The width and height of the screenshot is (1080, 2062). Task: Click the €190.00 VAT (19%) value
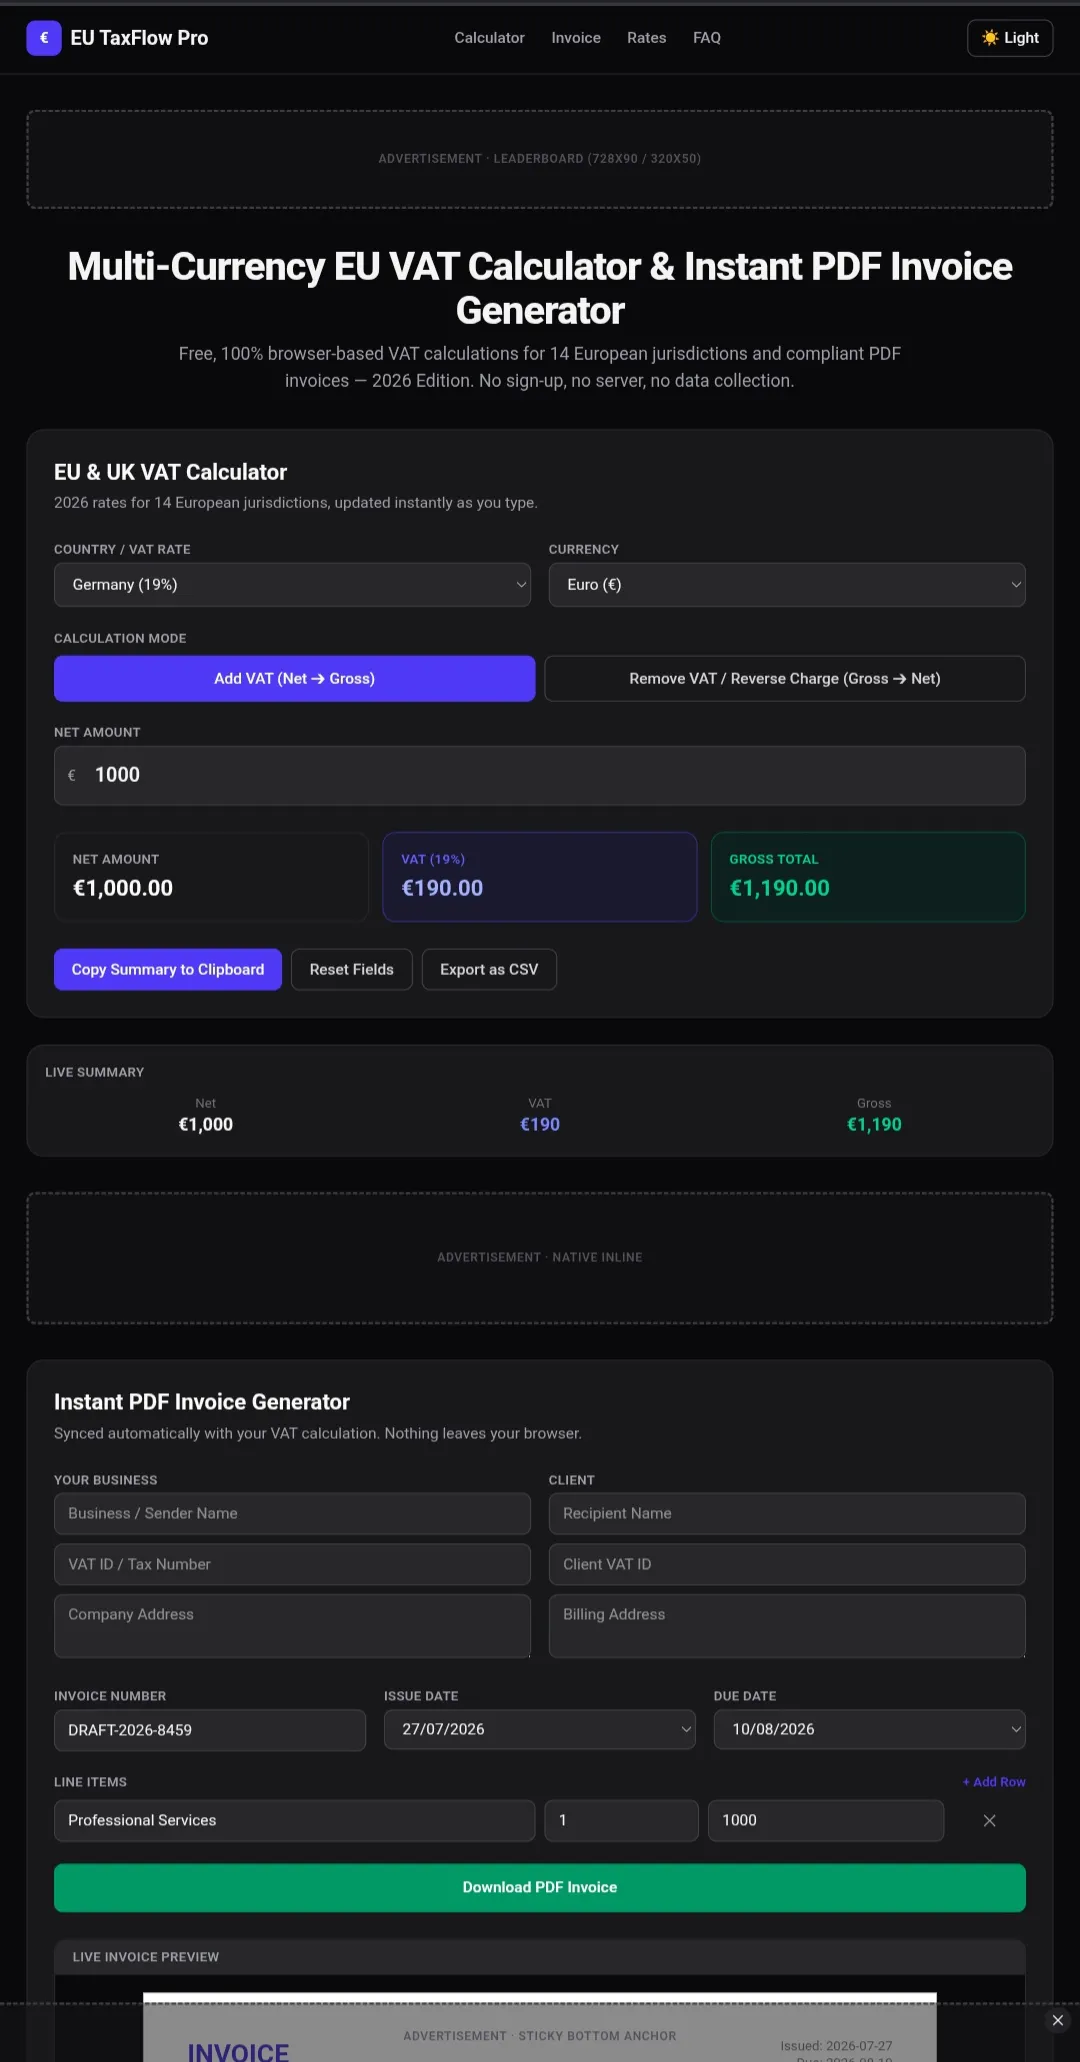tap(442, 888)
